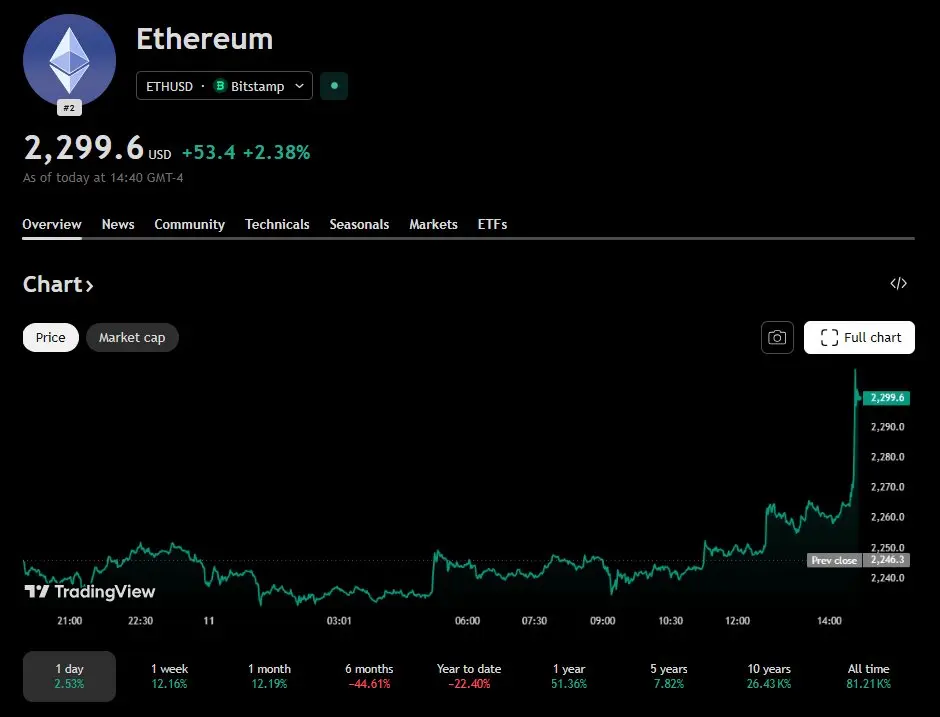Click the 09:00 time axis label
Image resolution: width=940 pixels, height=717 pixels.
[x=602, y=620]
